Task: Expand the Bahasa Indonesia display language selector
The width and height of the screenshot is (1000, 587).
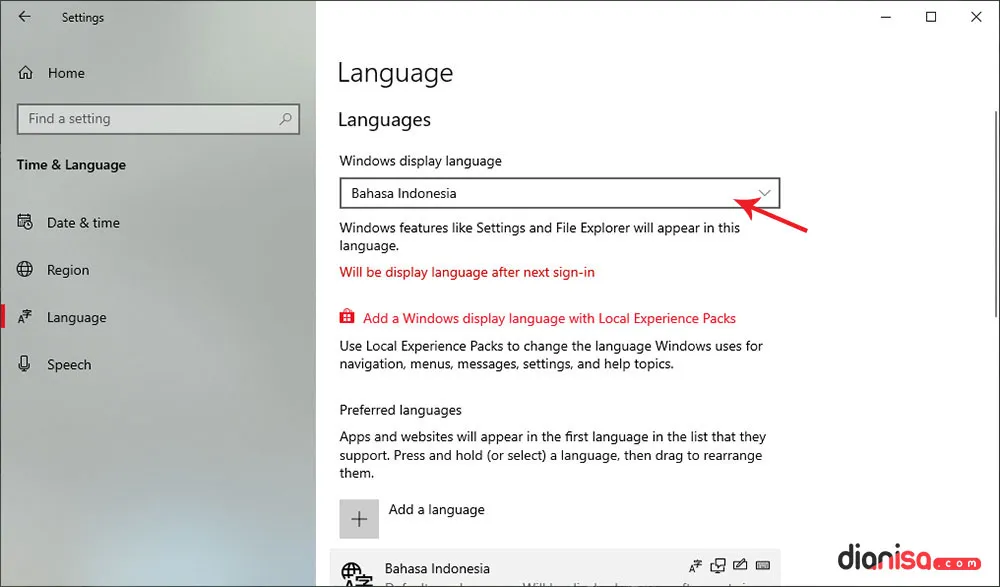Action: [x=764, y=192]
